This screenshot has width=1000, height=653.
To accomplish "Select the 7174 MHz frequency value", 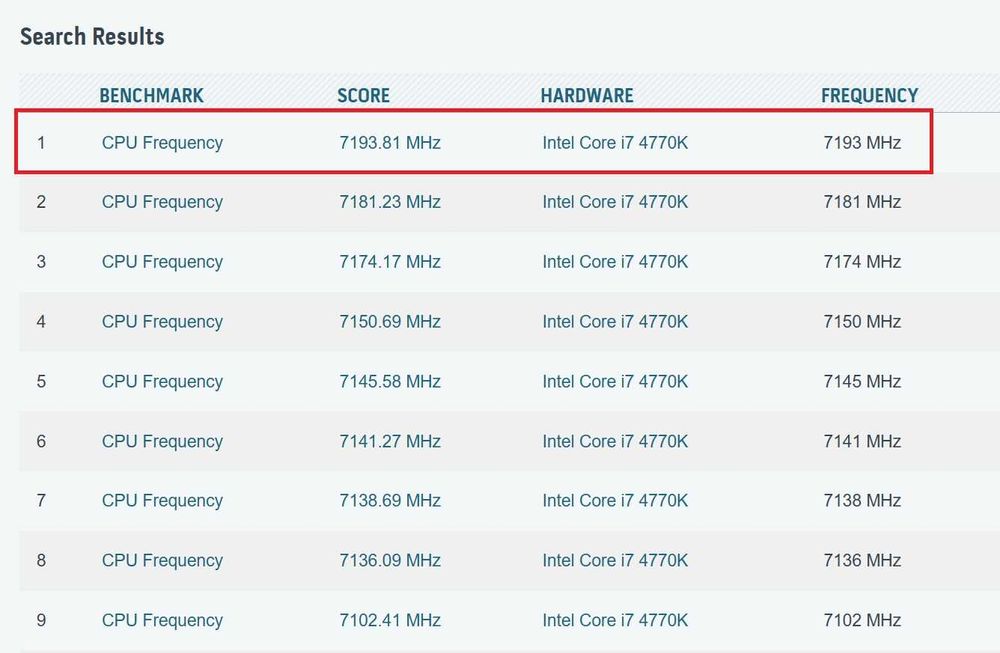I will [x=862, y=261].
